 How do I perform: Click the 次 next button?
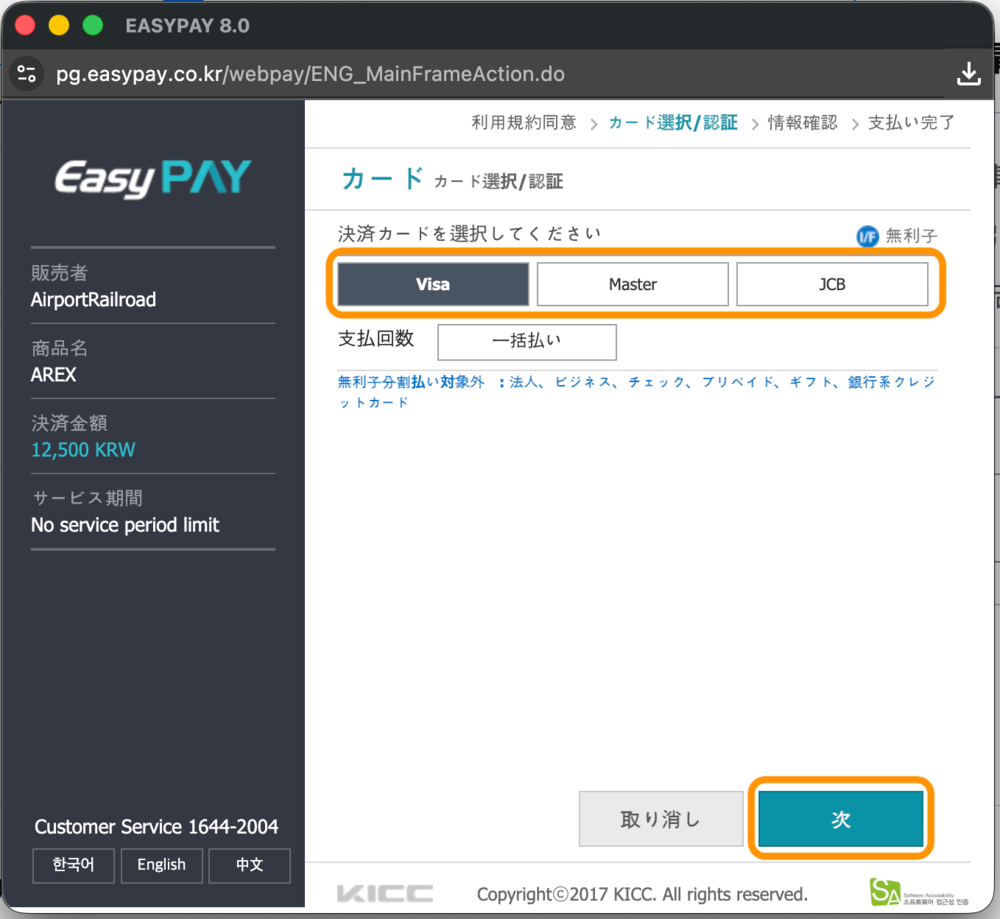coord(841,819)
